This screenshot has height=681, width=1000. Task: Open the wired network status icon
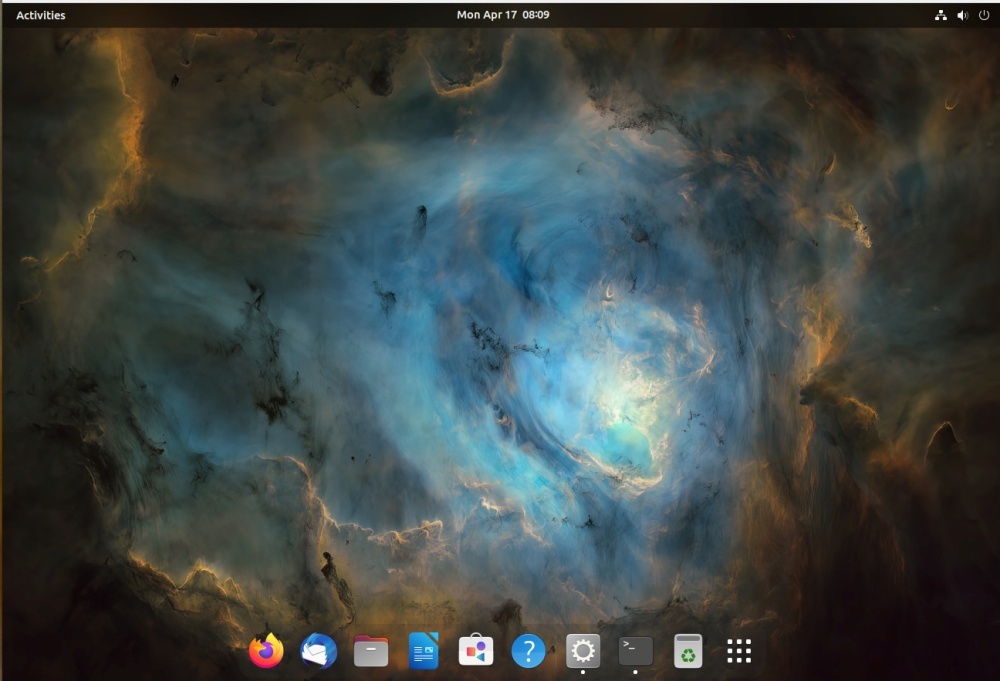click(940, 15)
